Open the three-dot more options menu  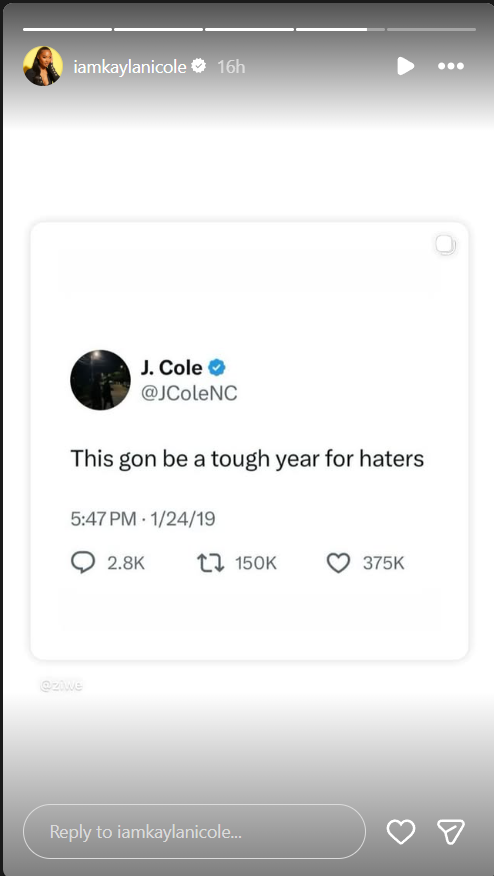tap(451, 66)
